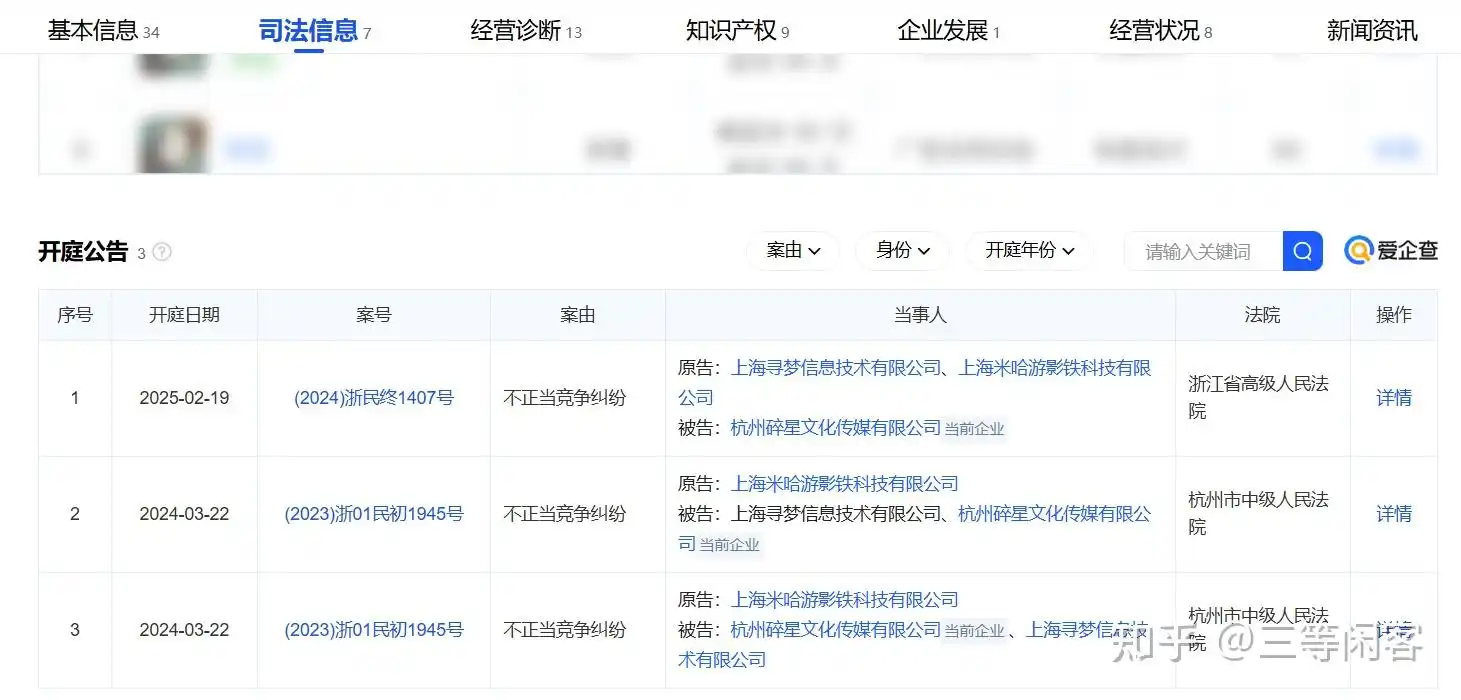Open the 案由 filter dropdown
The height and width of the screenshot is (700, 1461).
coord(793,251)
